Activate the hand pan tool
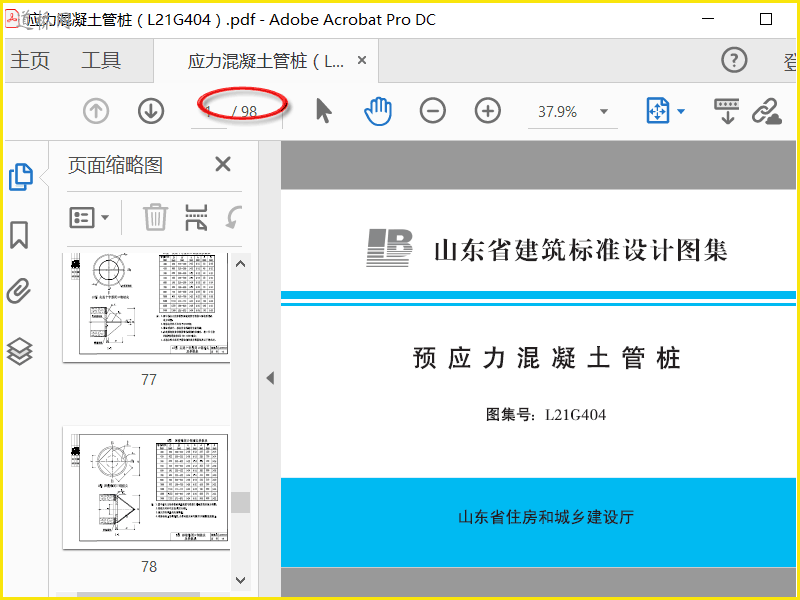The image size is (800, 600). pyautogui.click(x=378, y=111)
